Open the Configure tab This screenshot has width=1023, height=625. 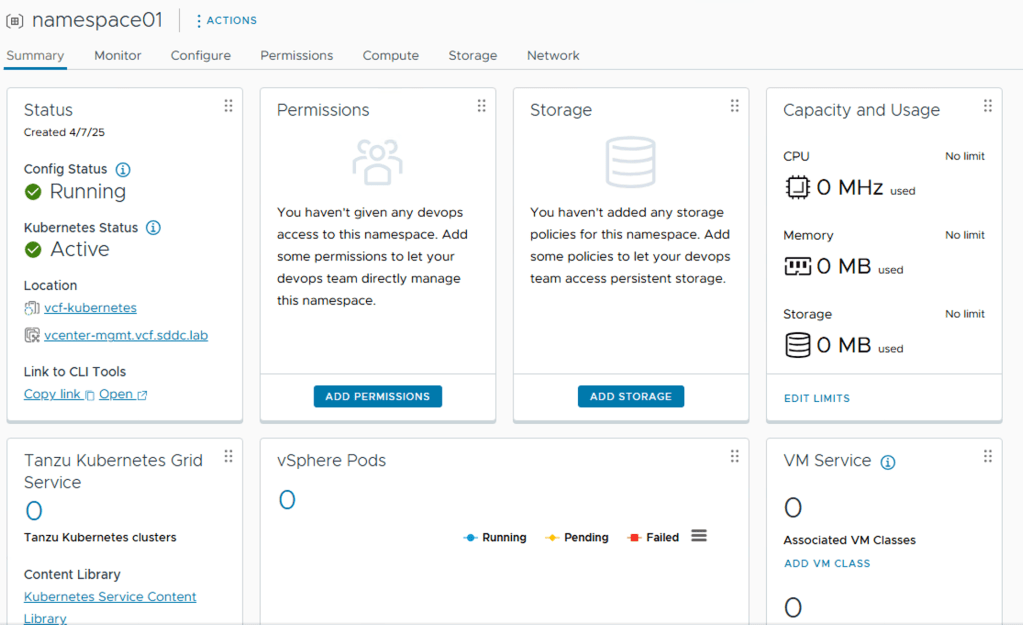200,56
